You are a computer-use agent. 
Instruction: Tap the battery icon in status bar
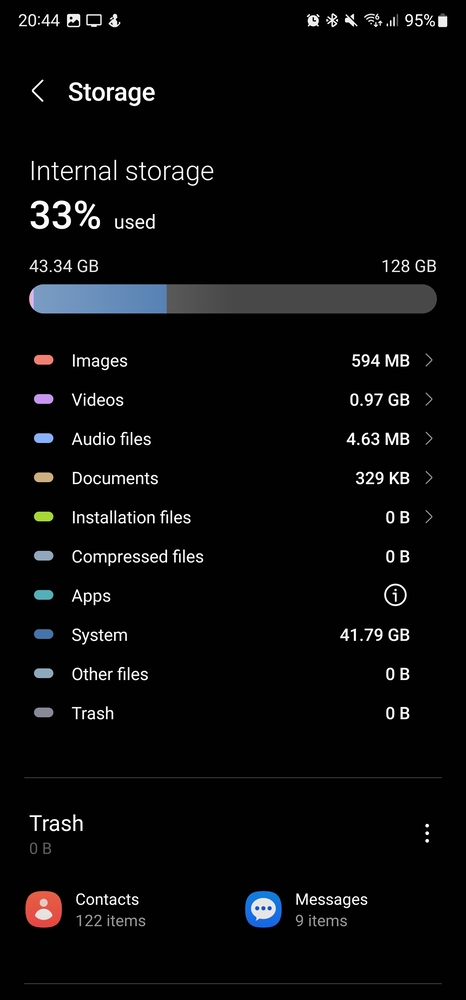click(443, 20)
